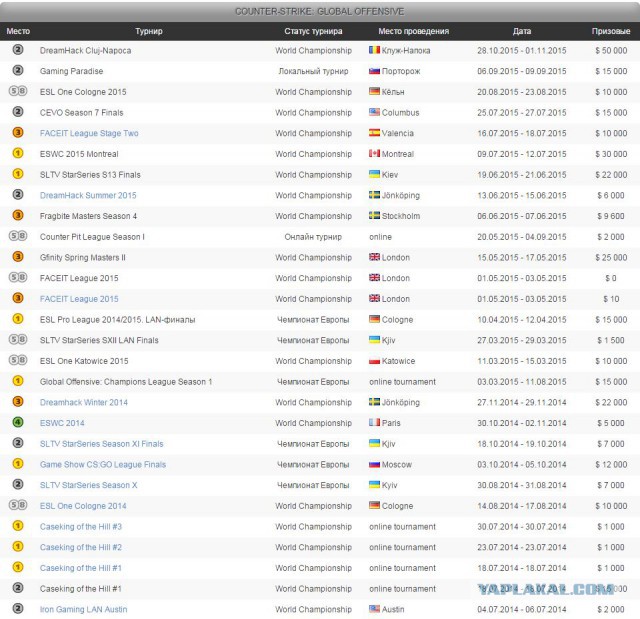The height and width of the screenshot is (619, 640).
Task: Click the Polish flag next to Katowice
Action: [374, 361]
